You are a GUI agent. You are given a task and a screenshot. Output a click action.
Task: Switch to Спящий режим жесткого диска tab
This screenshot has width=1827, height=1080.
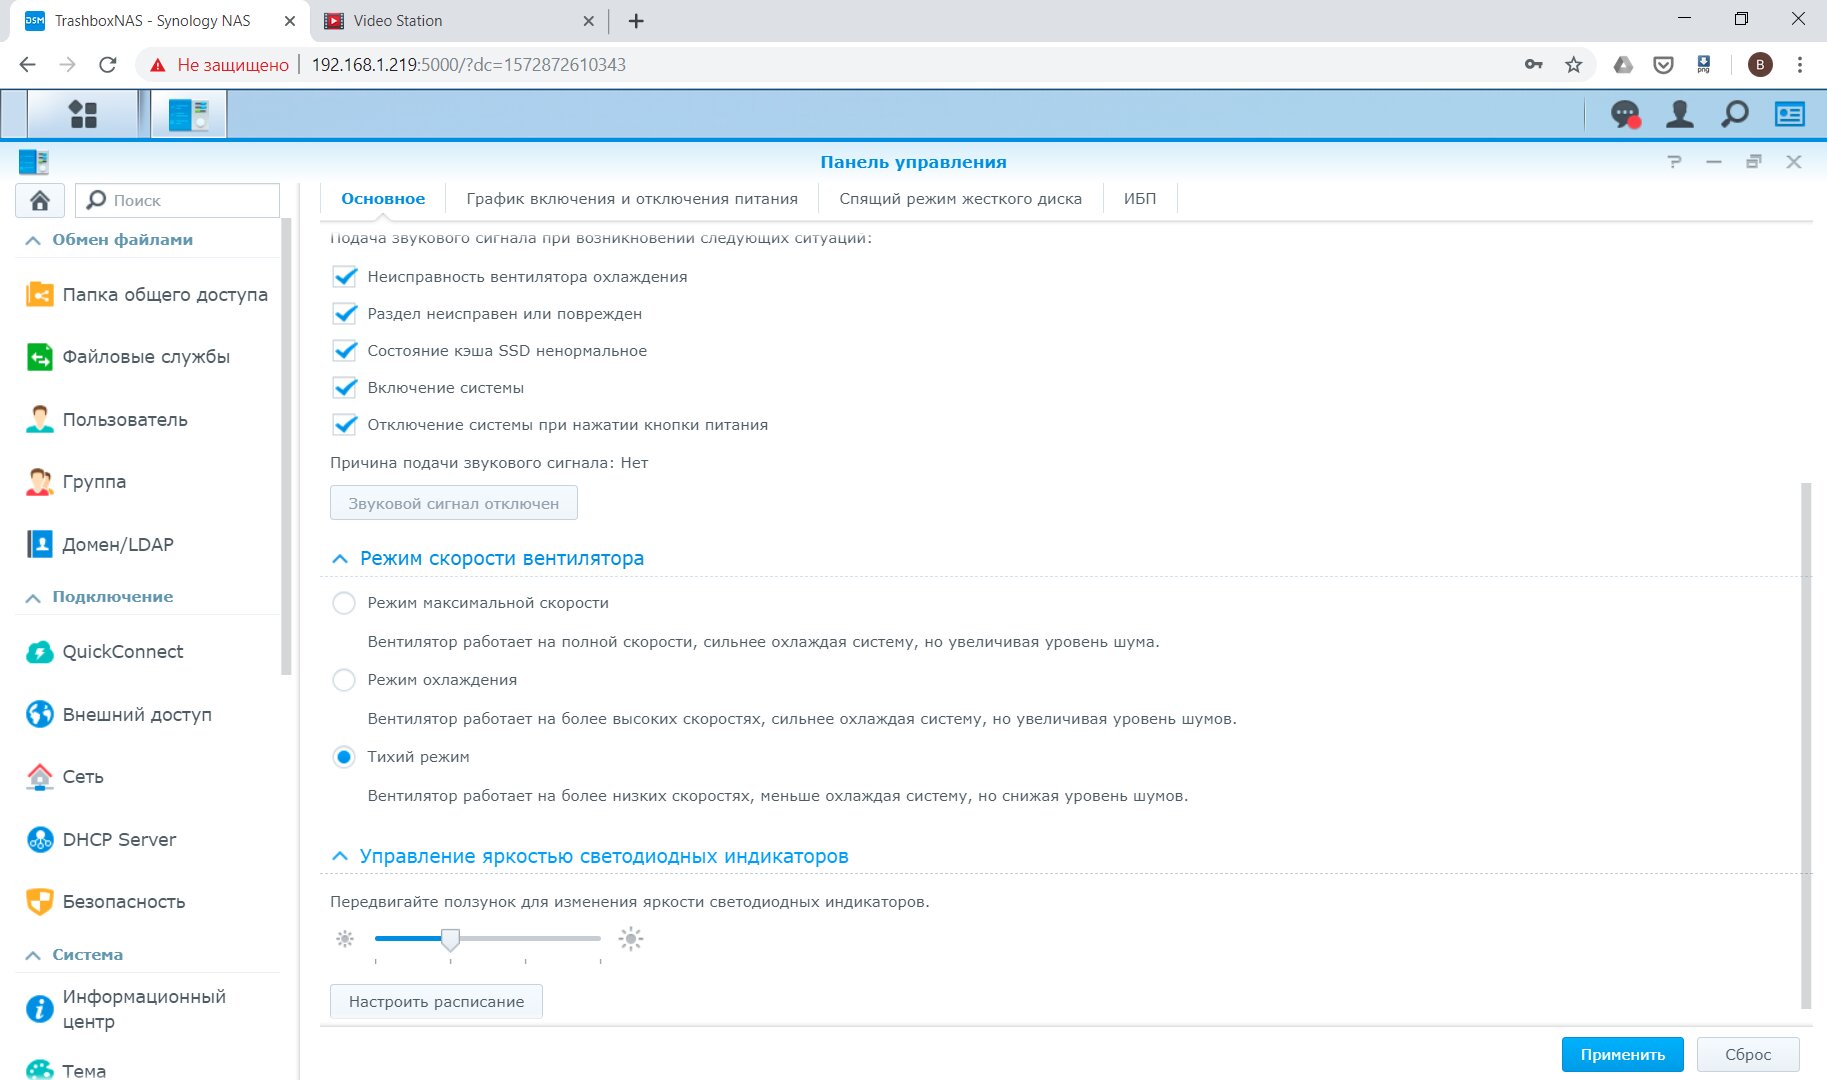(x=960, y=199)
